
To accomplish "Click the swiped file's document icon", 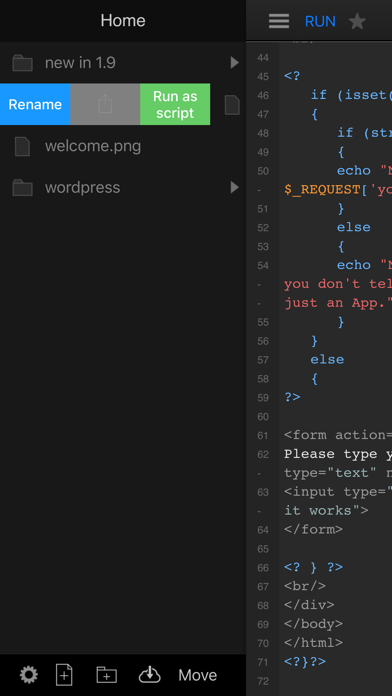I will point(232,105).
